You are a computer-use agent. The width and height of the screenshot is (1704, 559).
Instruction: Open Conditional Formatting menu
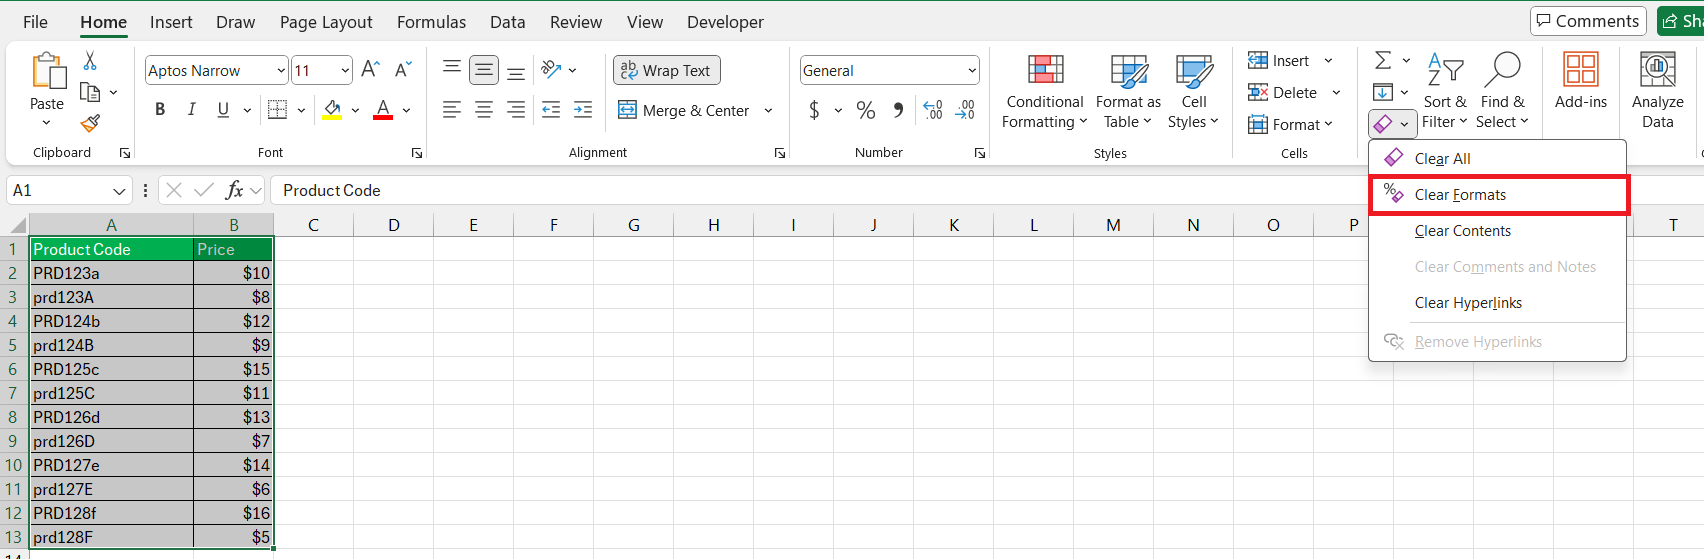point(1045,91)
